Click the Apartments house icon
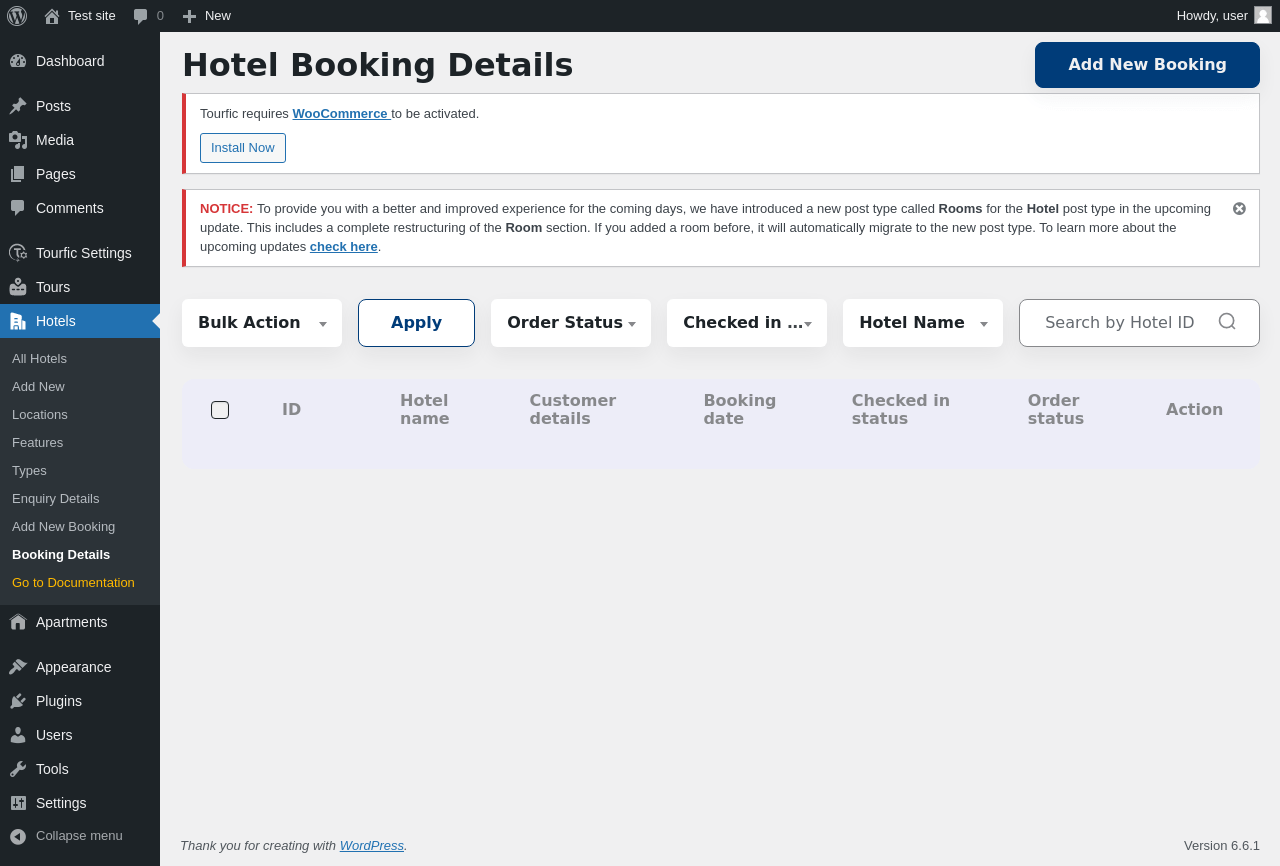Image resolution: width=1280 pixels, height=866 pixels. 18,622
